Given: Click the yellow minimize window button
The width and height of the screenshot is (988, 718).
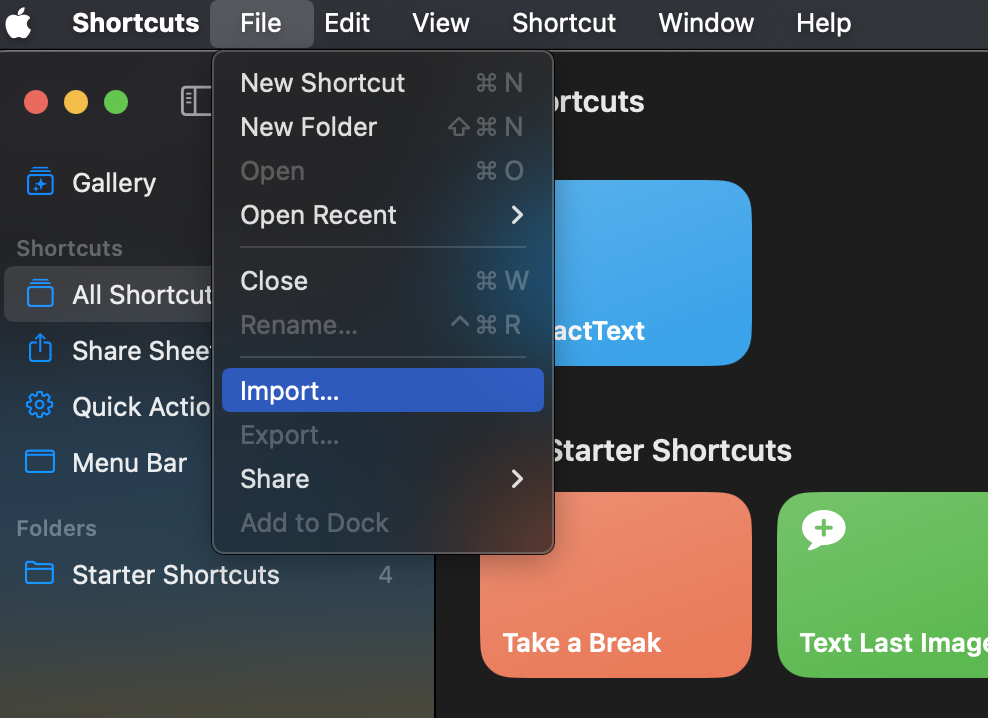Looking at the screenshot, I should tap(76, 101).
